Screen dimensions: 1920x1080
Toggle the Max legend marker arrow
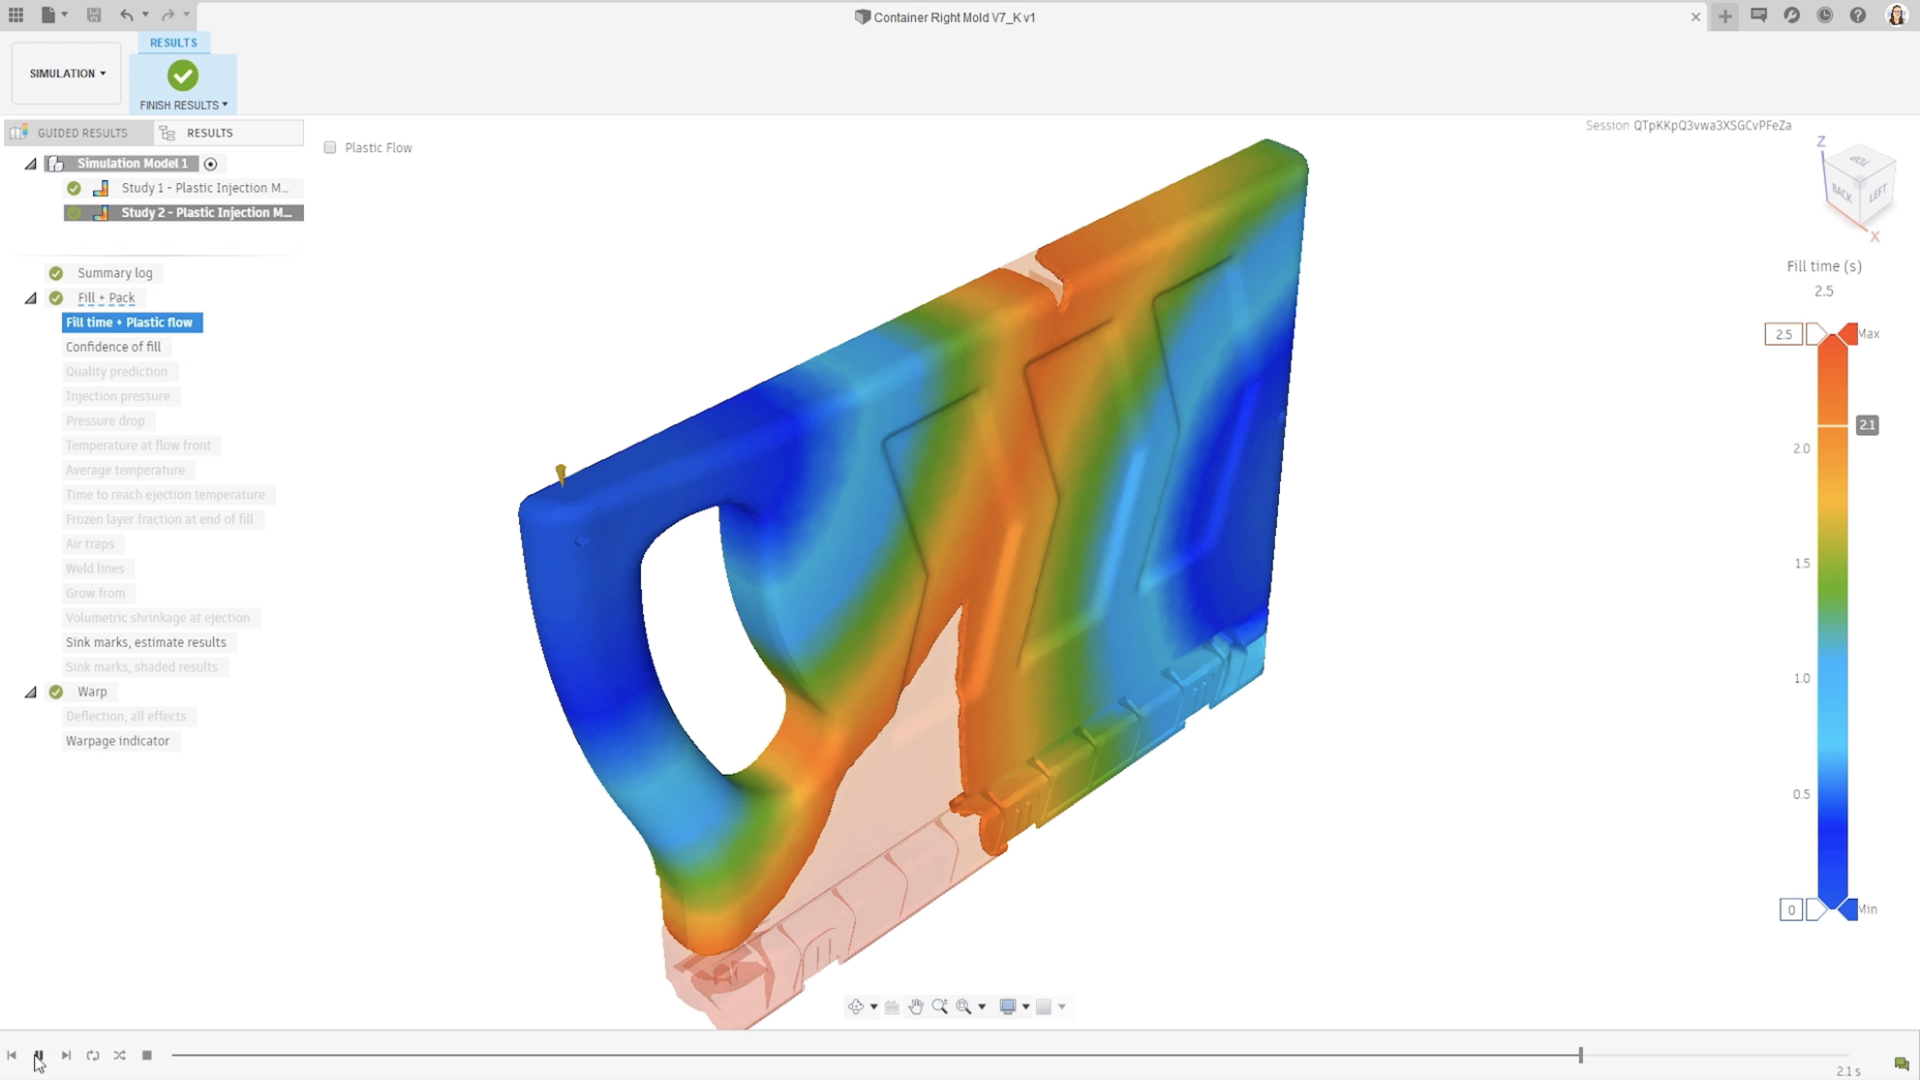pyautogui.click(x=1847, y=334)
